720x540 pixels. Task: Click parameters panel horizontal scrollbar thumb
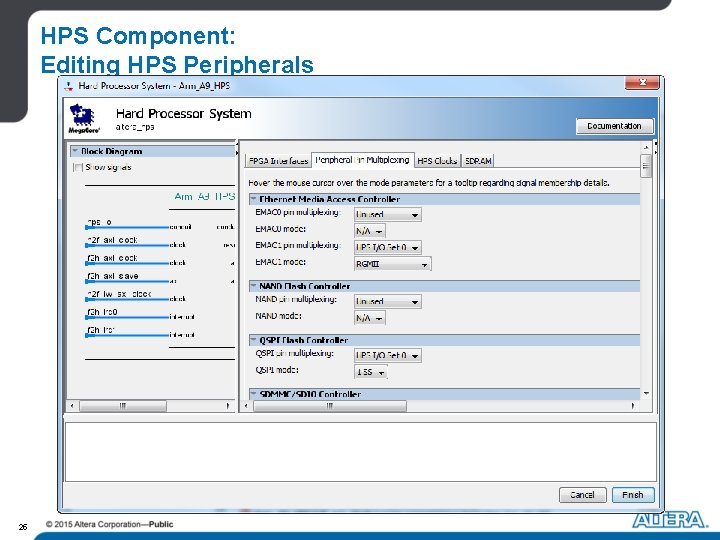click(330, 406)
